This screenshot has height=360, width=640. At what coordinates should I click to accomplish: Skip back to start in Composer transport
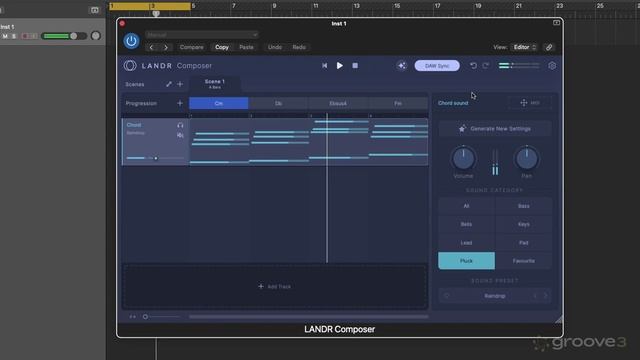click(x=324, y=65)
